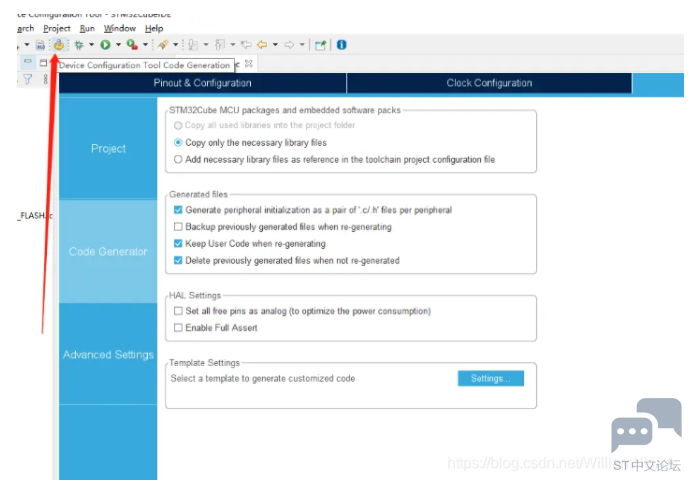Viewport: 690px width, 481px height.
Task: Open dropdown next to Previous Annotation icon
Action: pos(233,44)
